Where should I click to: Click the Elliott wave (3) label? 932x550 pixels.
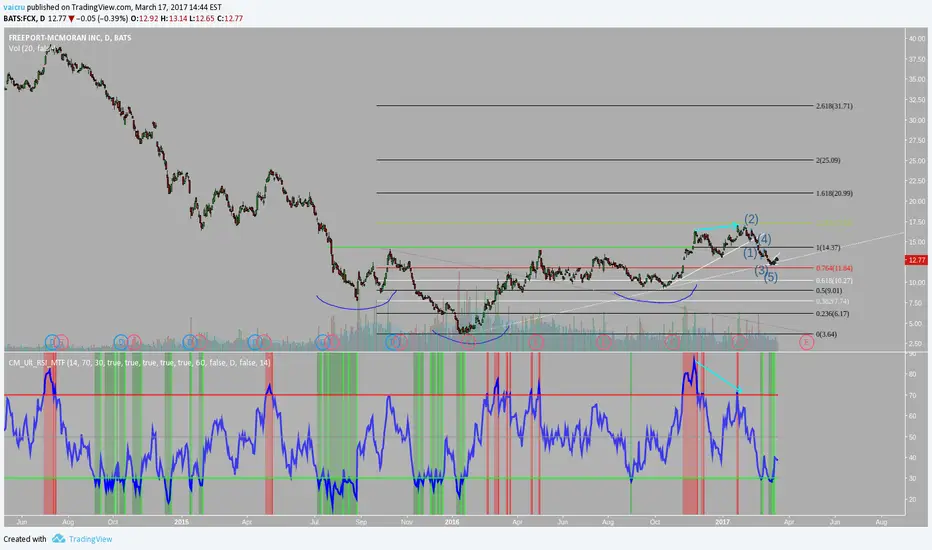click(761, 270)
